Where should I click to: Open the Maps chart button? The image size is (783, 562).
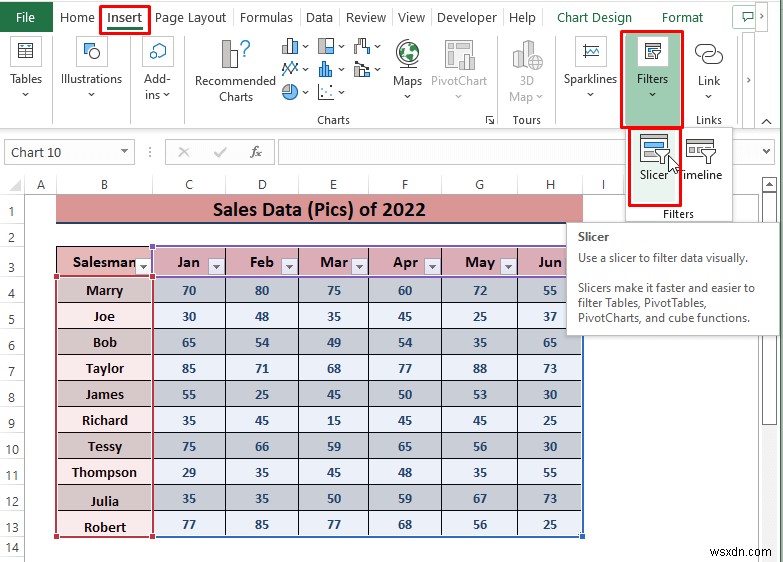[407, 70]
